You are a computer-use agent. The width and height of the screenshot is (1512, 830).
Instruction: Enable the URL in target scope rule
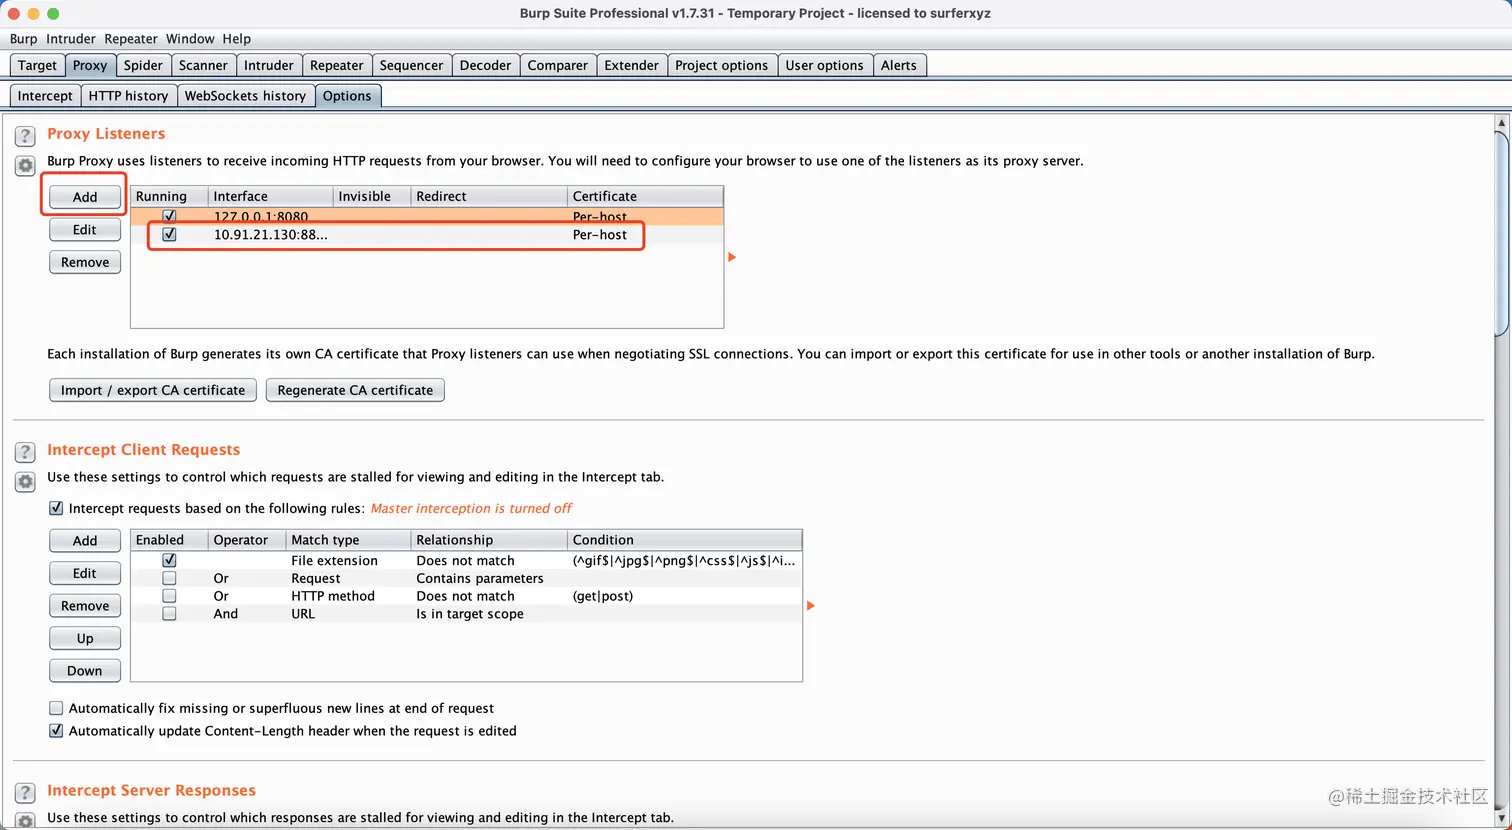tap(169, 614)
